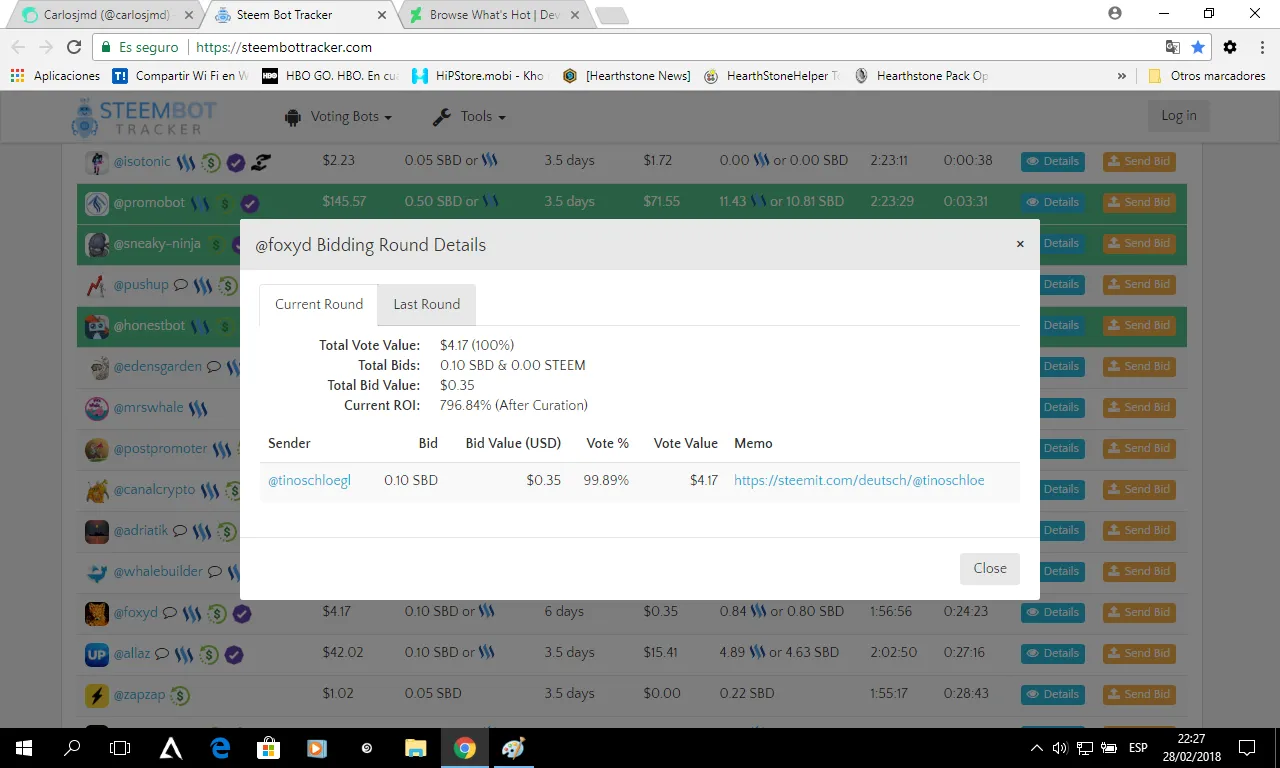Switch to the Carlosjmd browser tab
Image resolution: width=1280 pixels, height=768 pixels.
[105, 15]
